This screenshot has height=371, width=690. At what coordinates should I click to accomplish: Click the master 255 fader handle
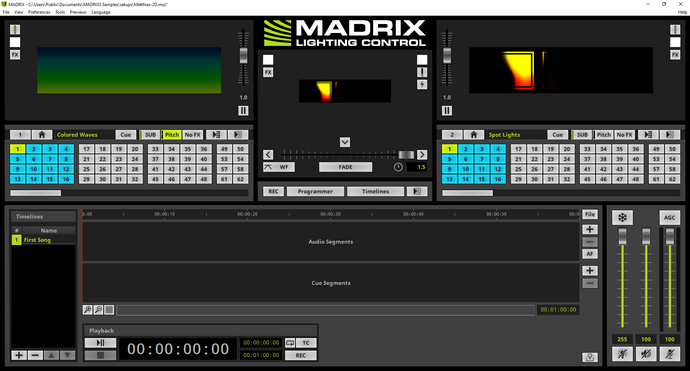tap(622, 236)
